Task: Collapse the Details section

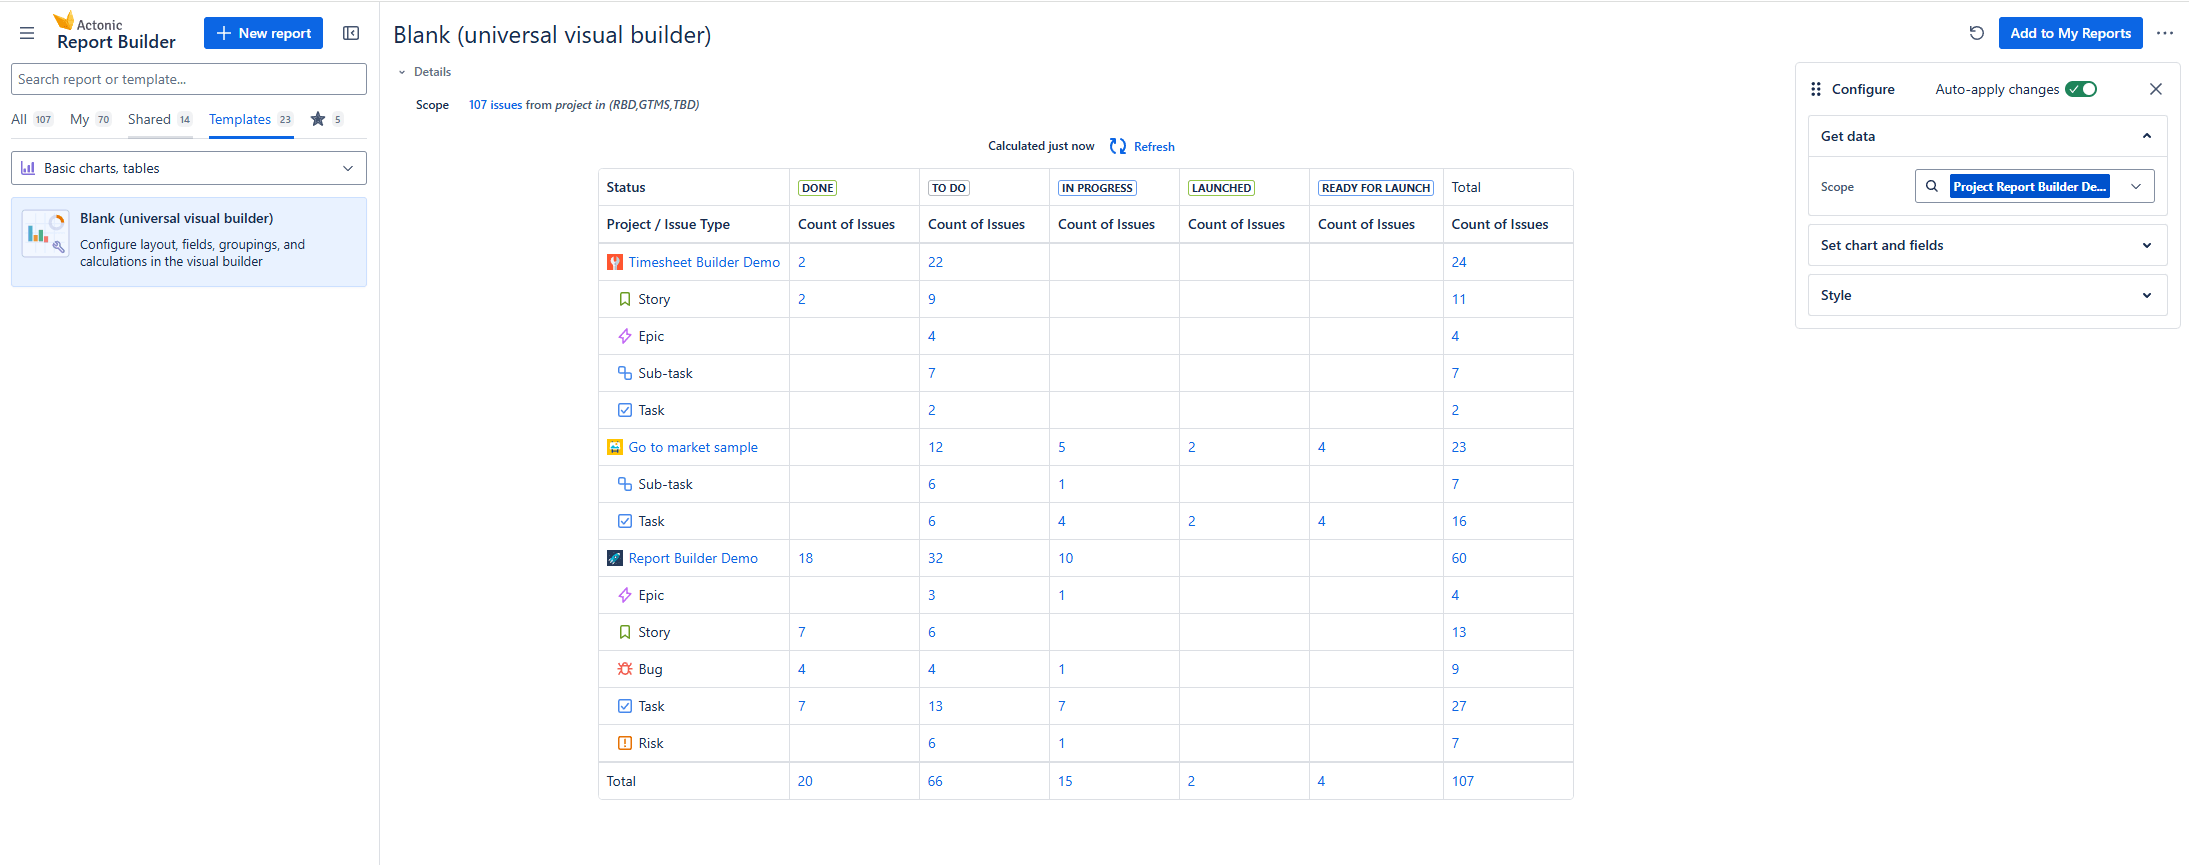Action: coord(402,72)
